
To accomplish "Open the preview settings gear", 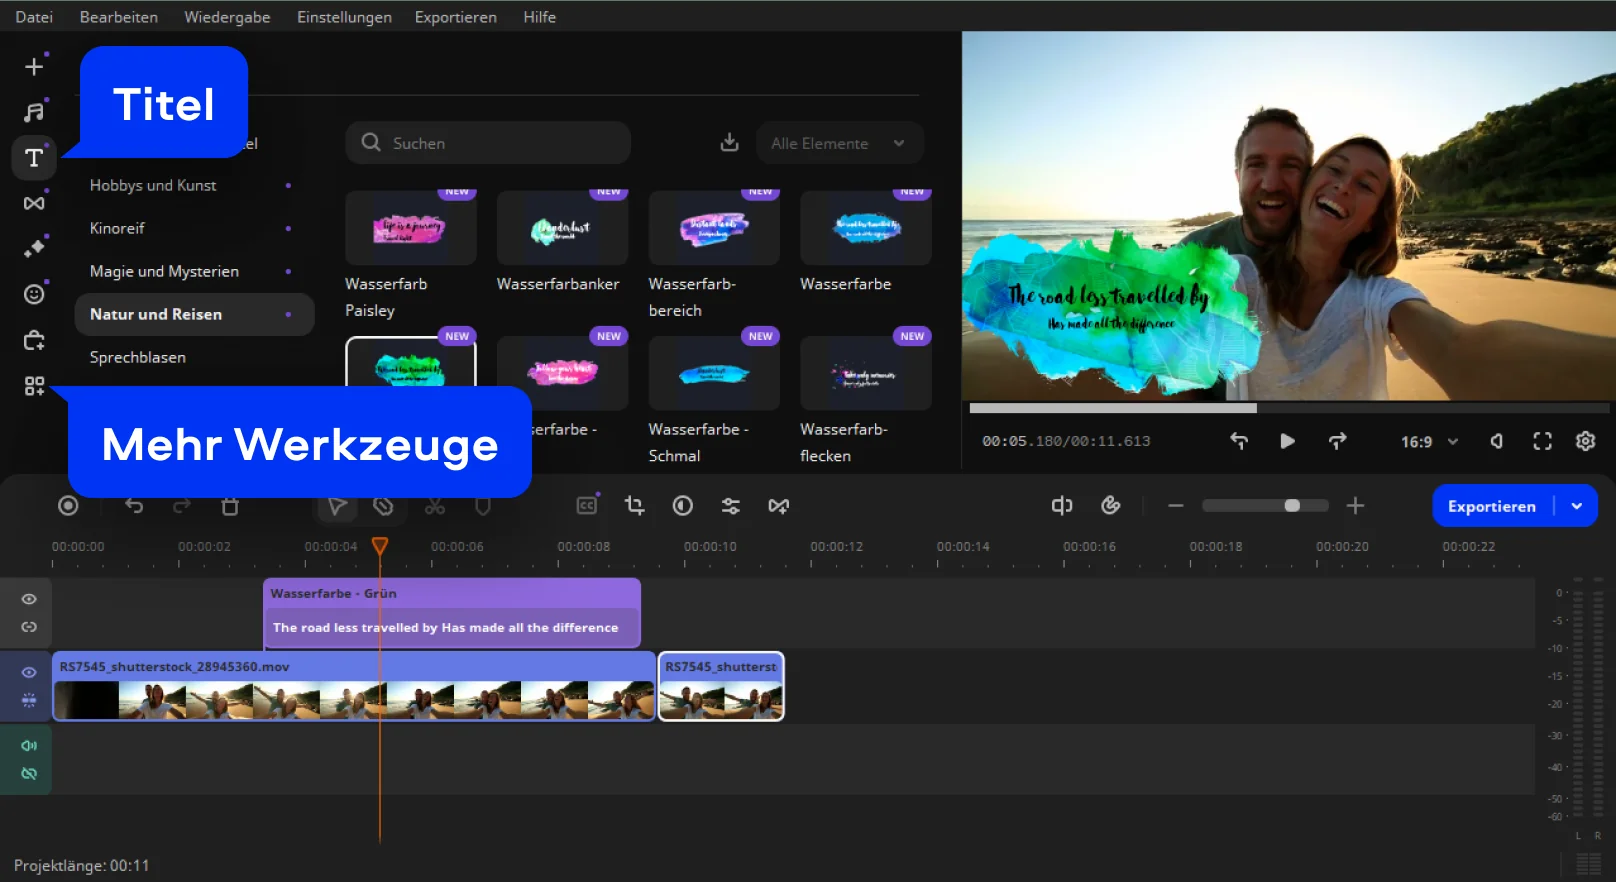I will click(1585, 441).
